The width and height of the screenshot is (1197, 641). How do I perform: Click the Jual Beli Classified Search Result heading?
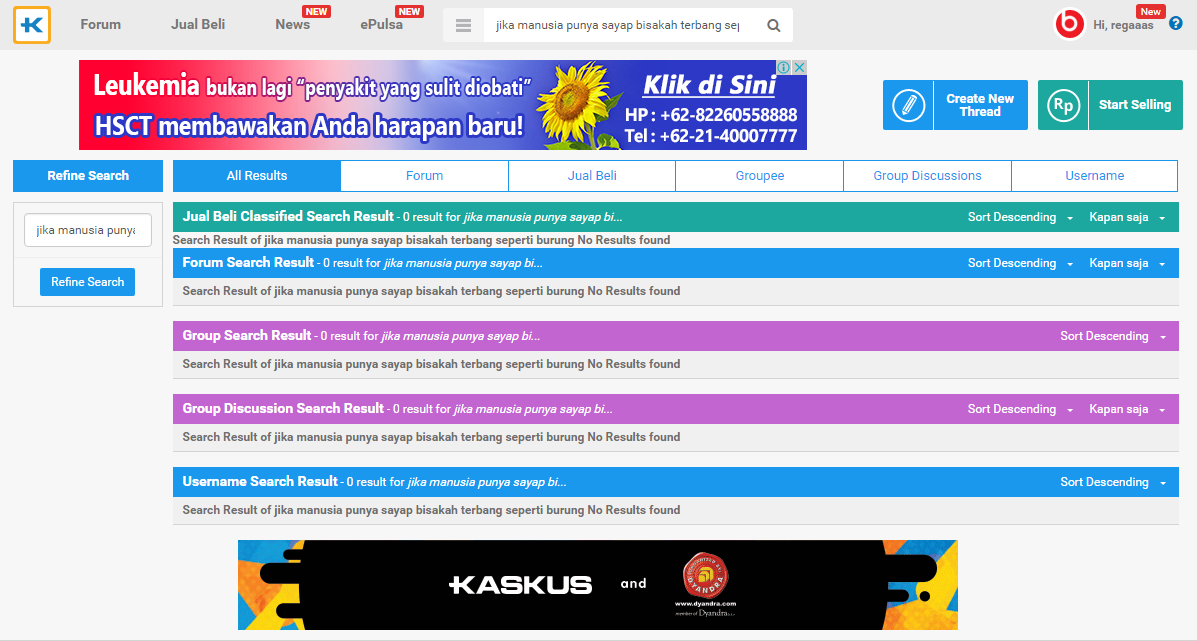click(288, 217)
